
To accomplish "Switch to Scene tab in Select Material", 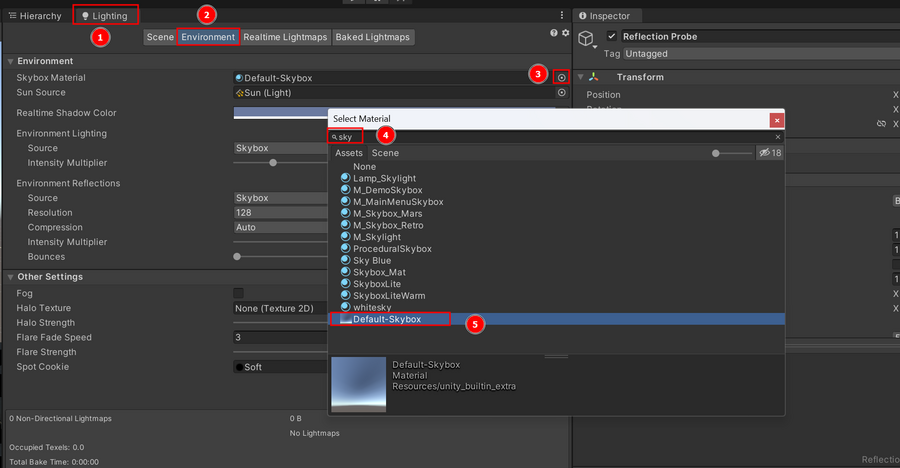I will click(385, 153).
